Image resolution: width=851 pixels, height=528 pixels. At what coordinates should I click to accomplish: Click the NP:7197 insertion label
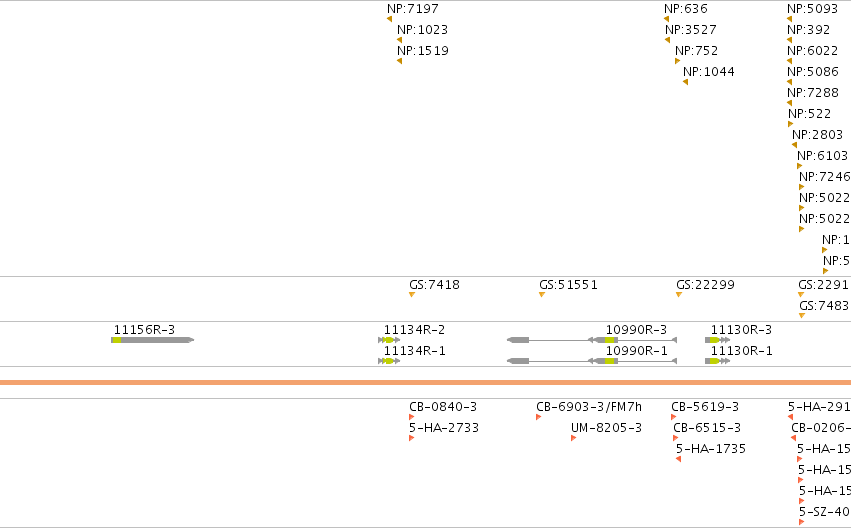pyautogui.click(x=412, y=9)
